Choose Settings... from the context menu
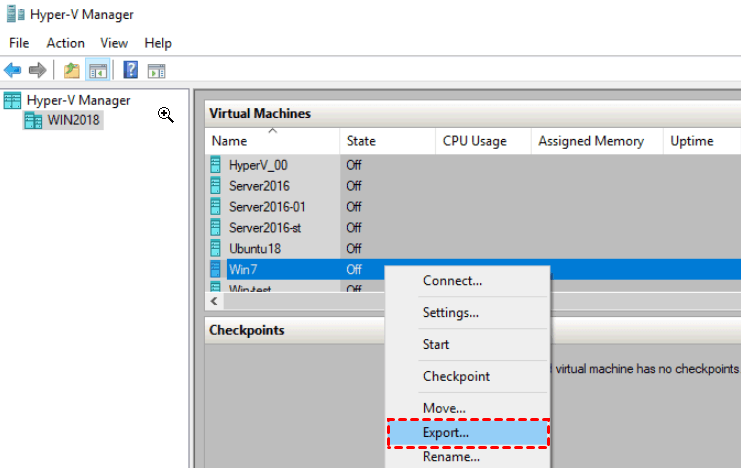741x468 pixels. coord(467,312)
